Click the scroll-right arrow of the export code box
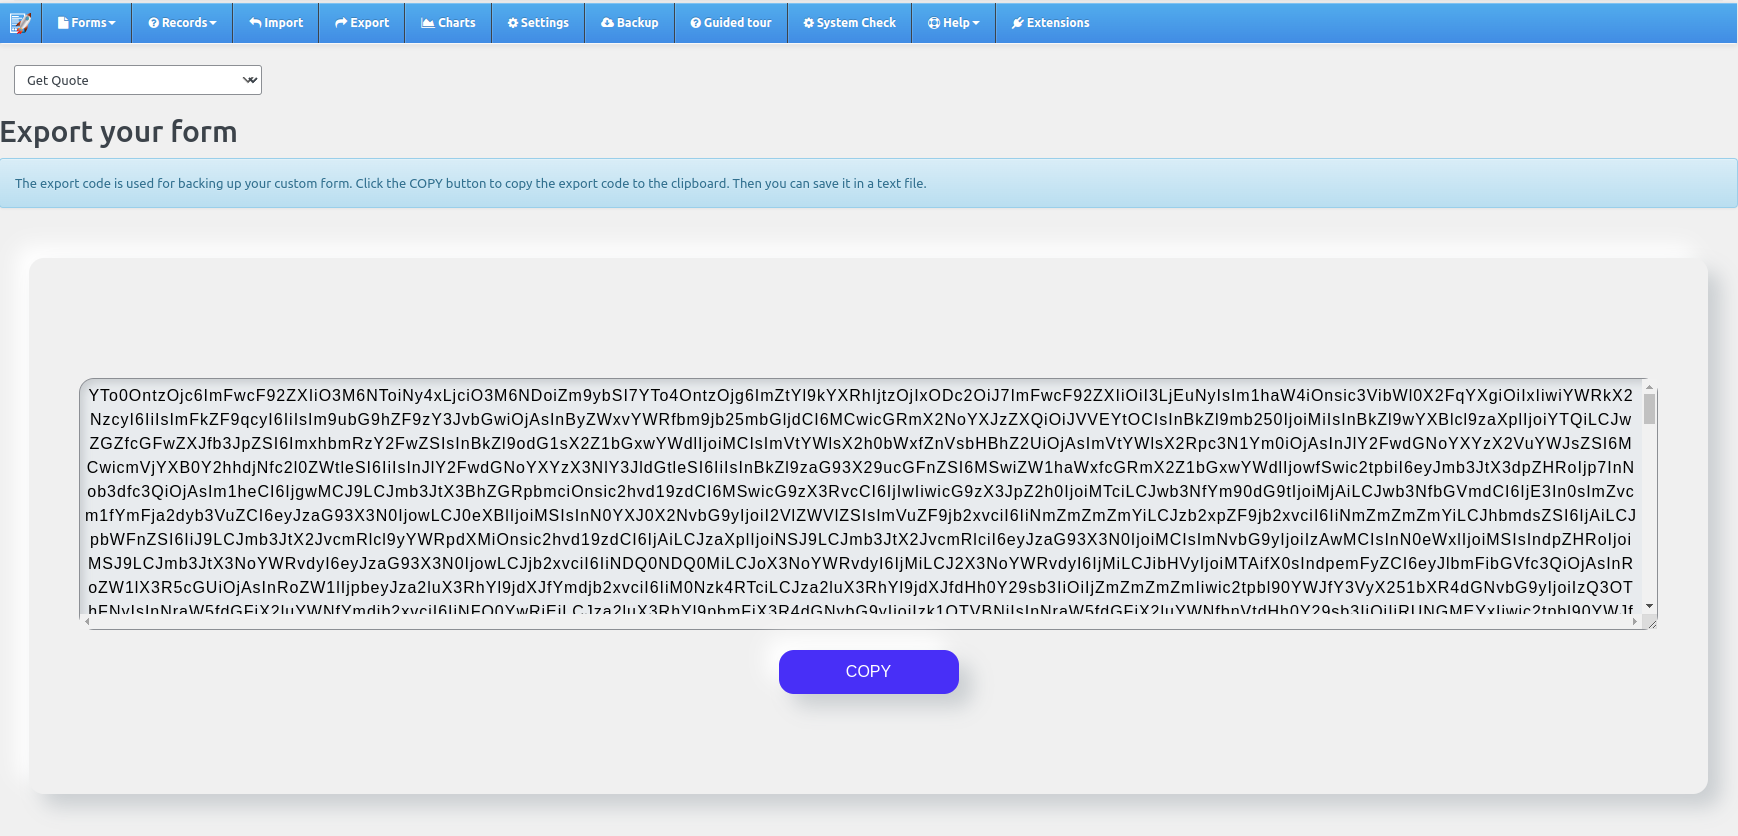This screenshot has width=1738, height=836. click(x=1635, y=622)
